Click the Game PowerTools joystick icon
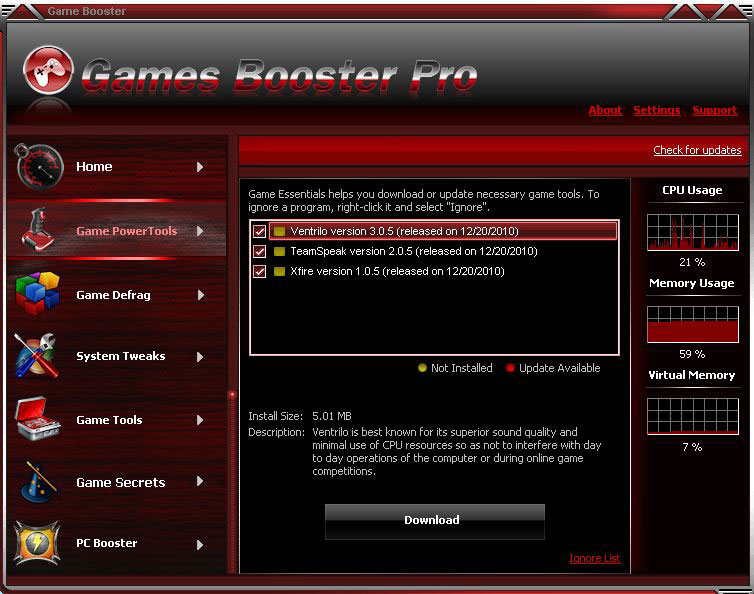Viewport: 754px width, 594px height. (x=38, y=230)
